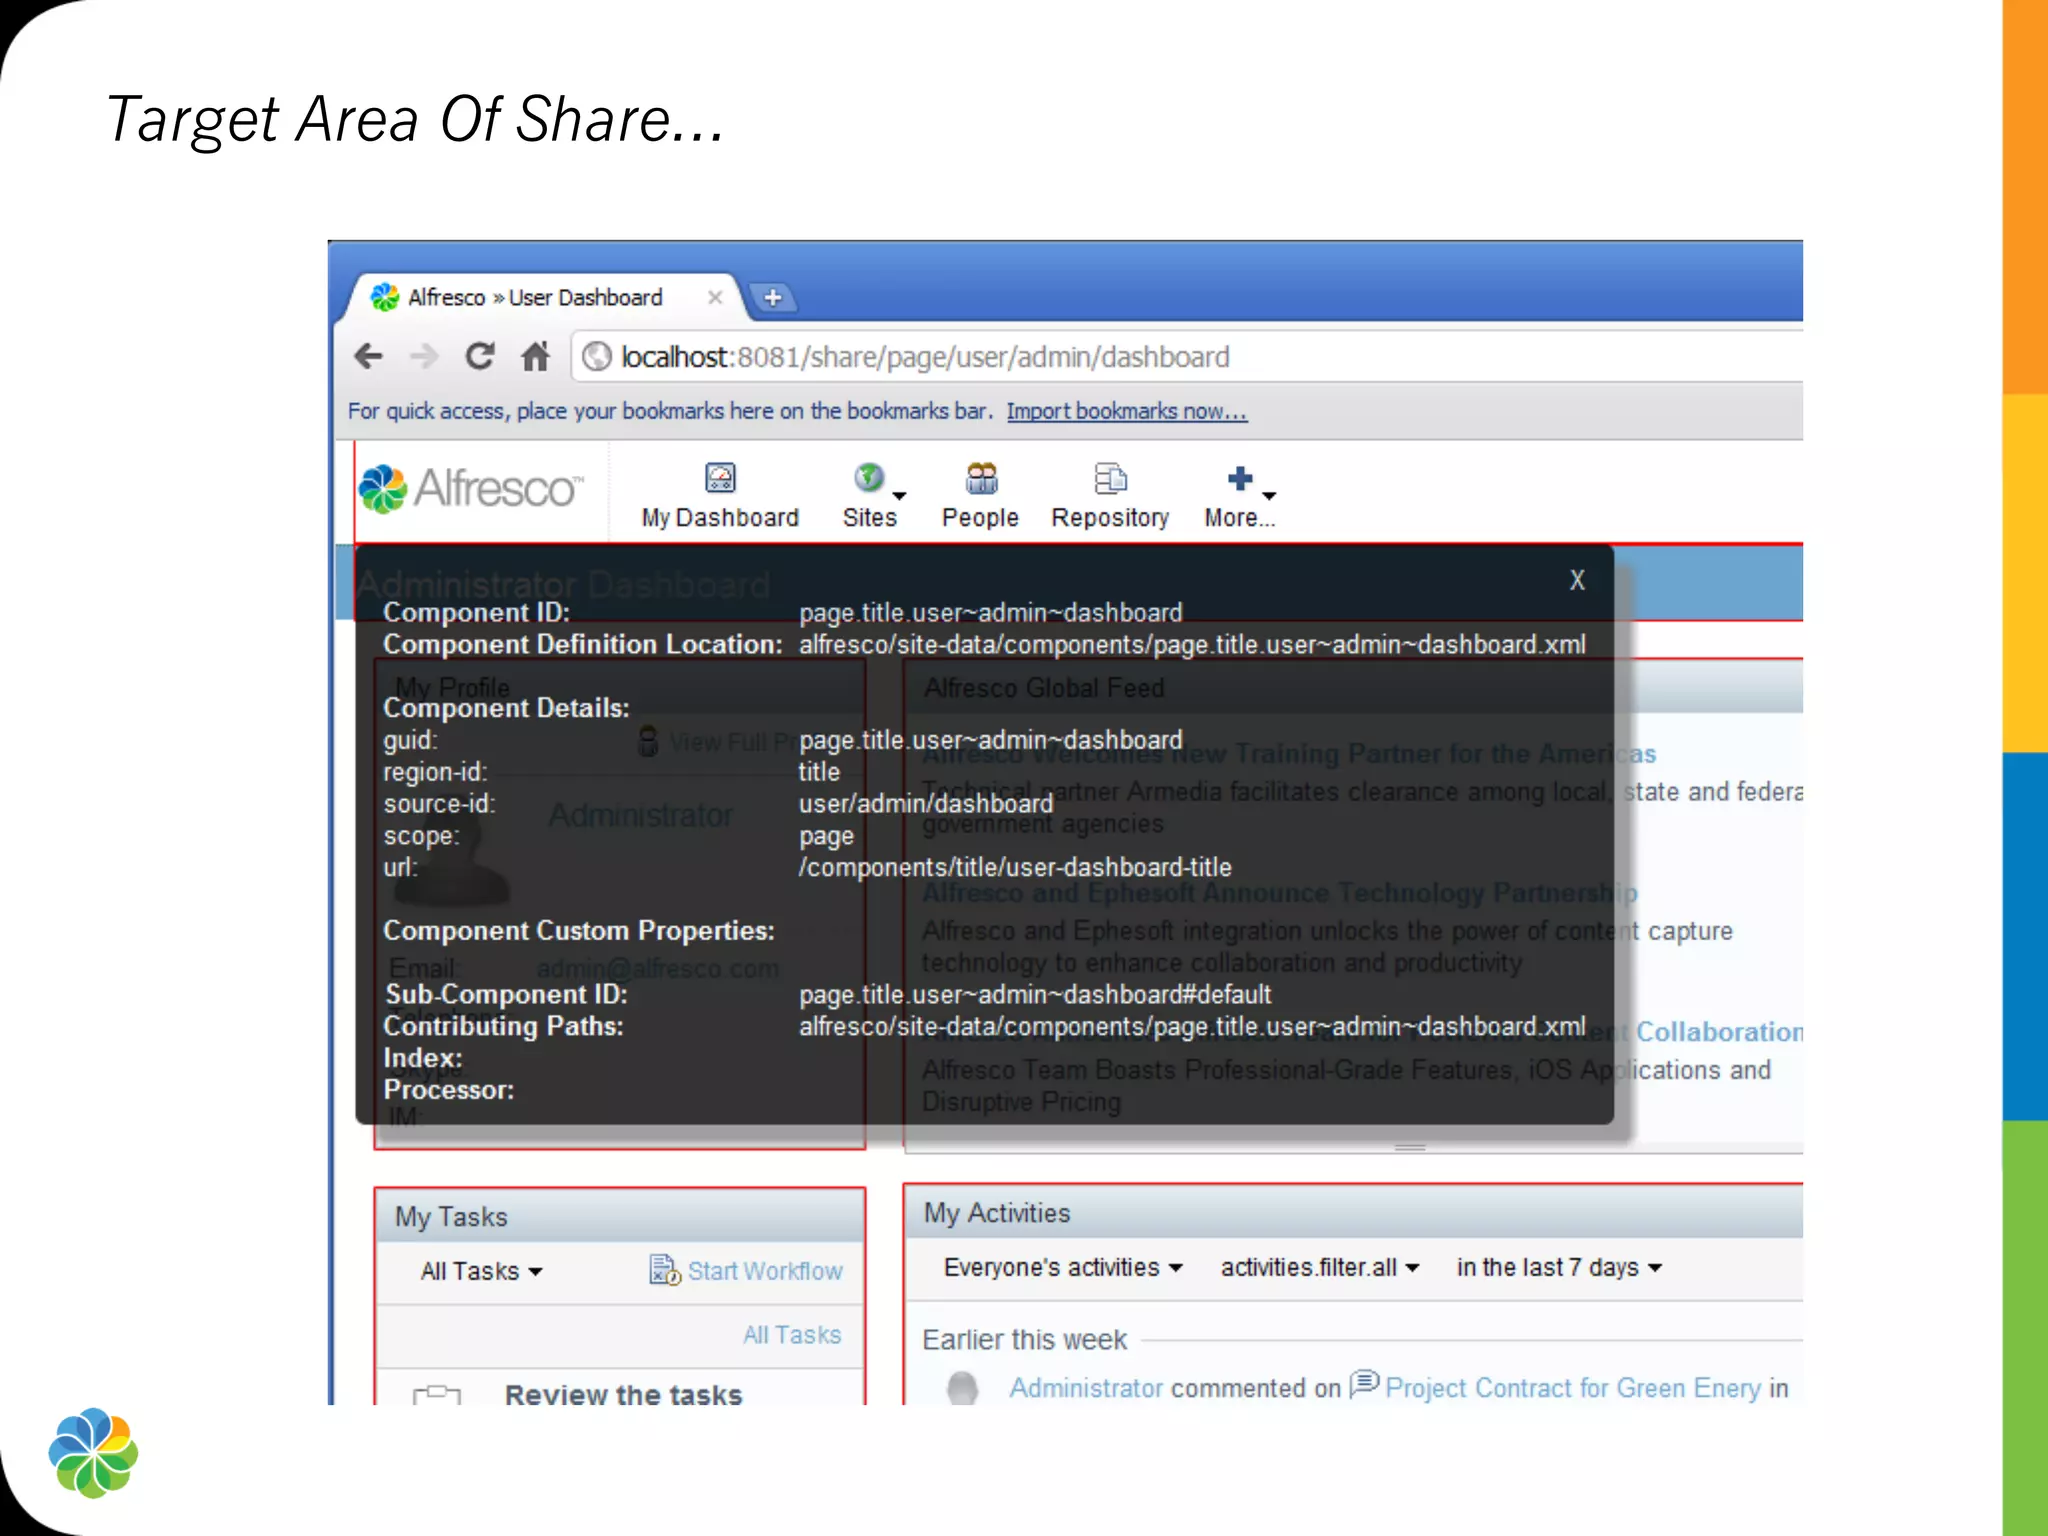2048x1536 pixels.
Task: Open the Import bookmarks now link
Action: (1126, 411)
